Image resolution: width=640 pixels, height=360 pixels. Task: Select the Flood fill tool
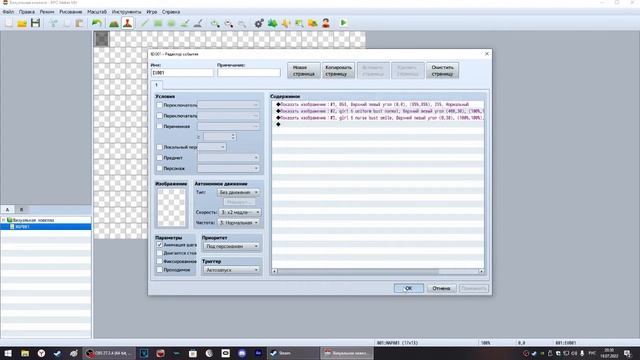[x=184, y=23]
